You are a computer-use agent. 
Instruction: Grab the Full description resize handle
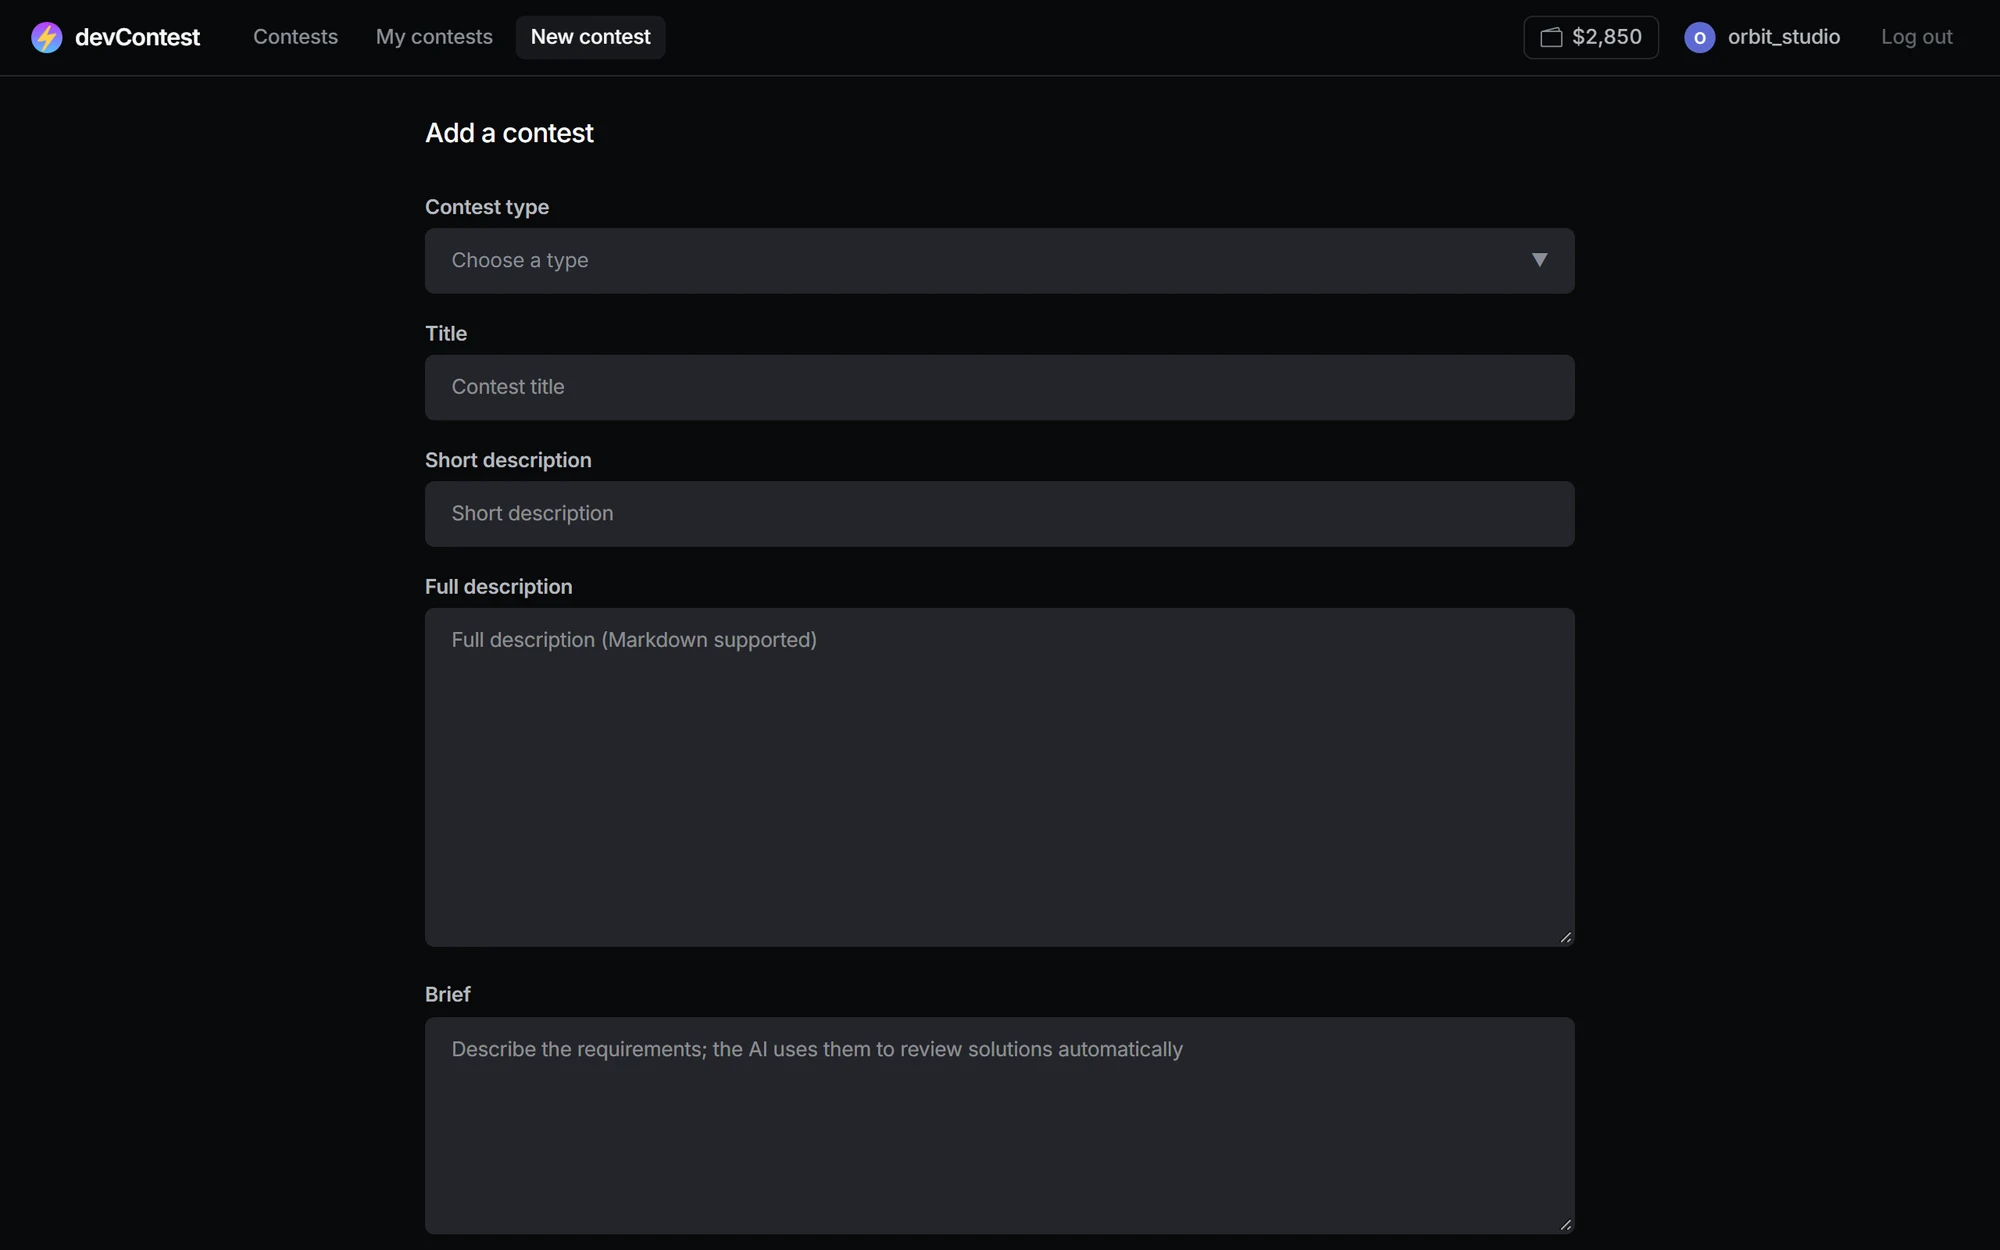[x=1565, y=937]
